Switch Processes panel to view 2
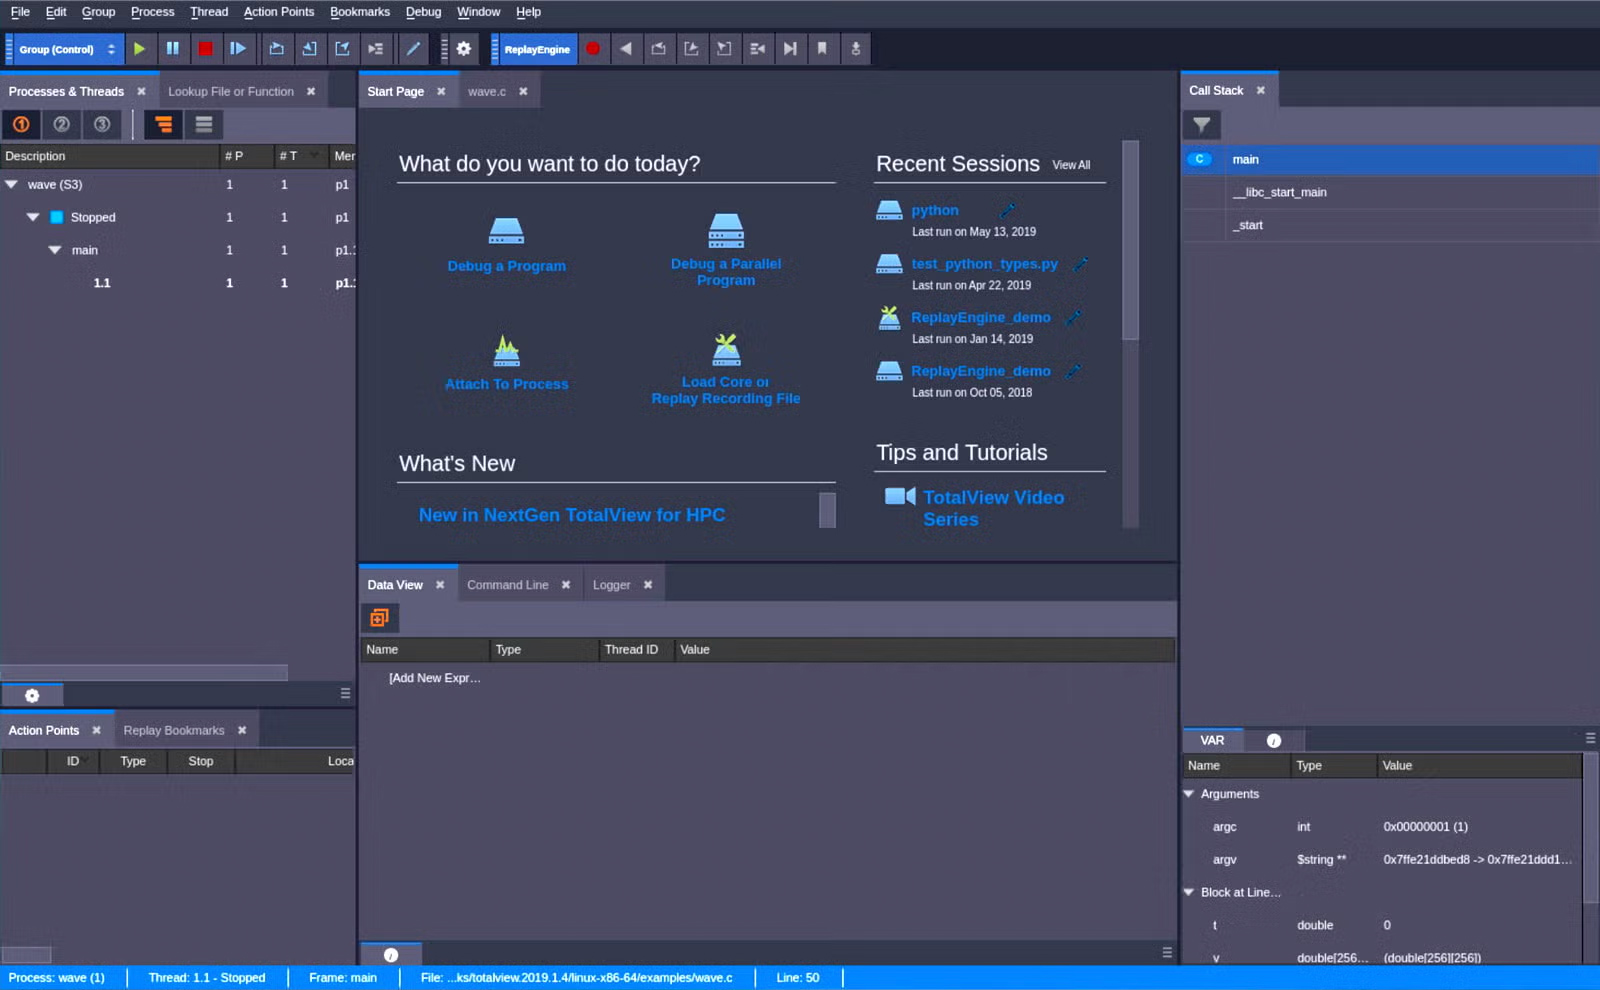Screen dimensions: 1600x990 click(61, 124)
